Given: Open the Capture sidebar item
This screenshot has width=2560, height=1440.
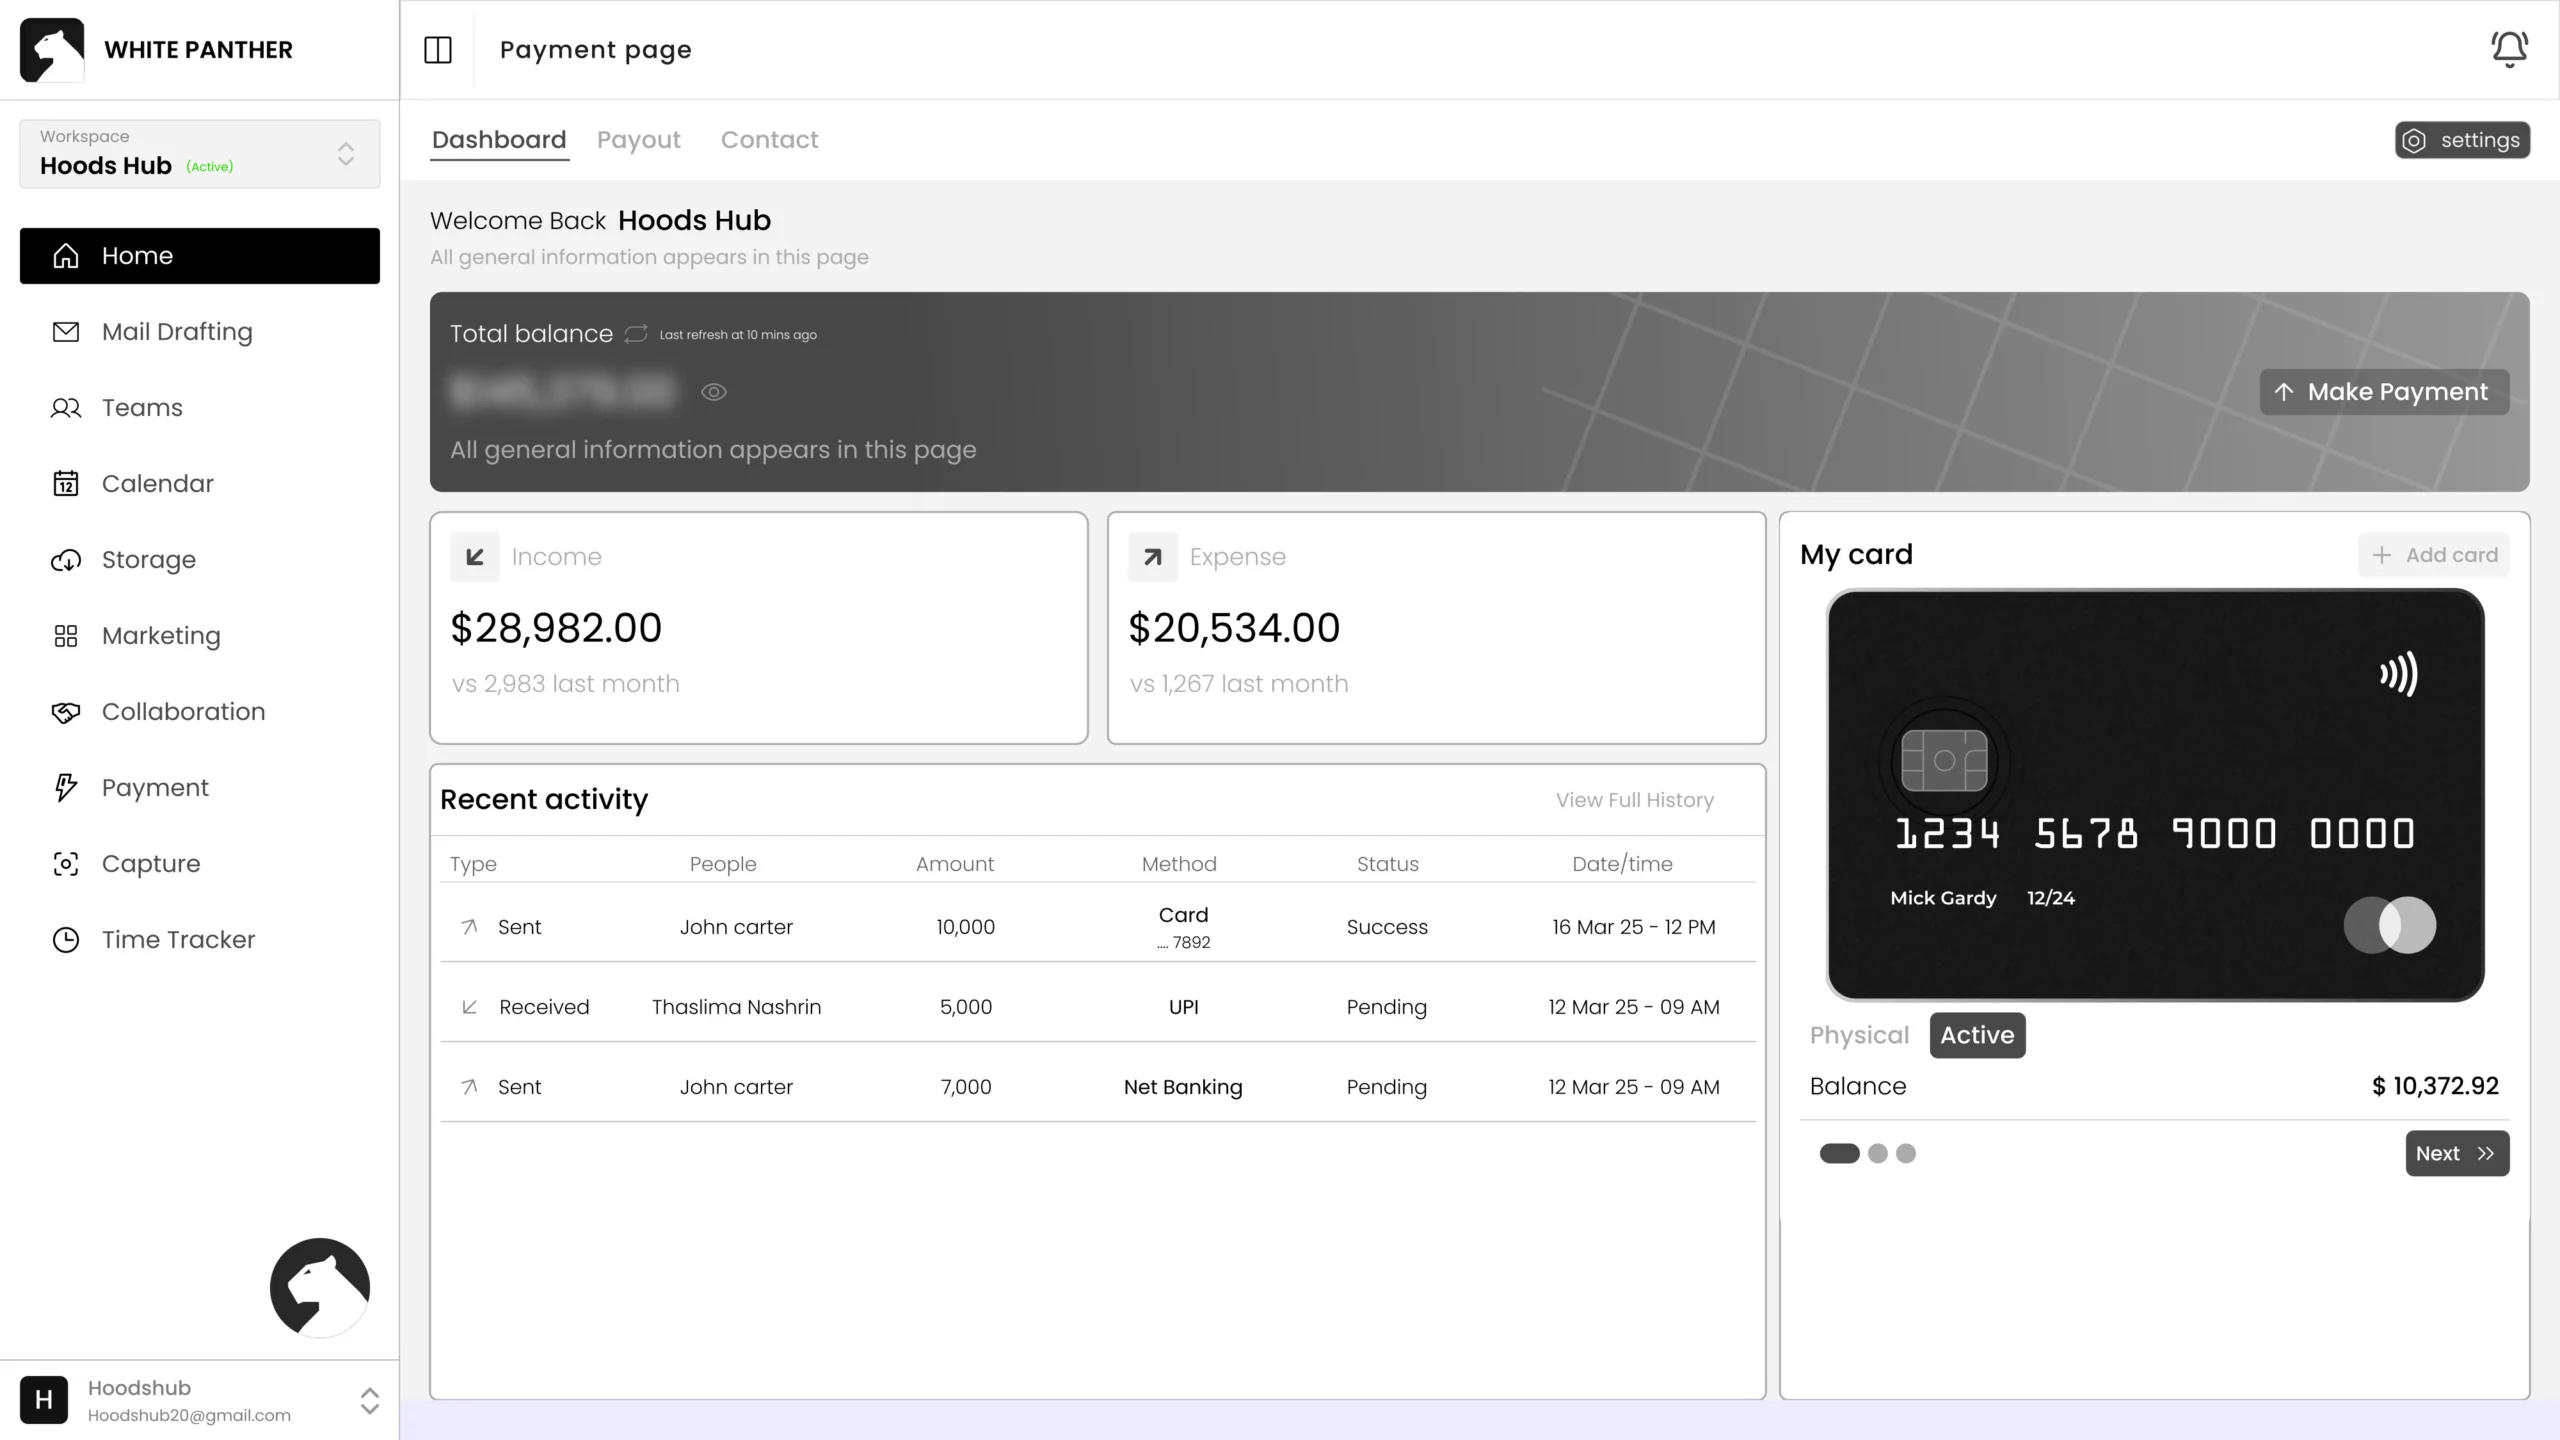Looking at the screenshot, I should [150, 864].
